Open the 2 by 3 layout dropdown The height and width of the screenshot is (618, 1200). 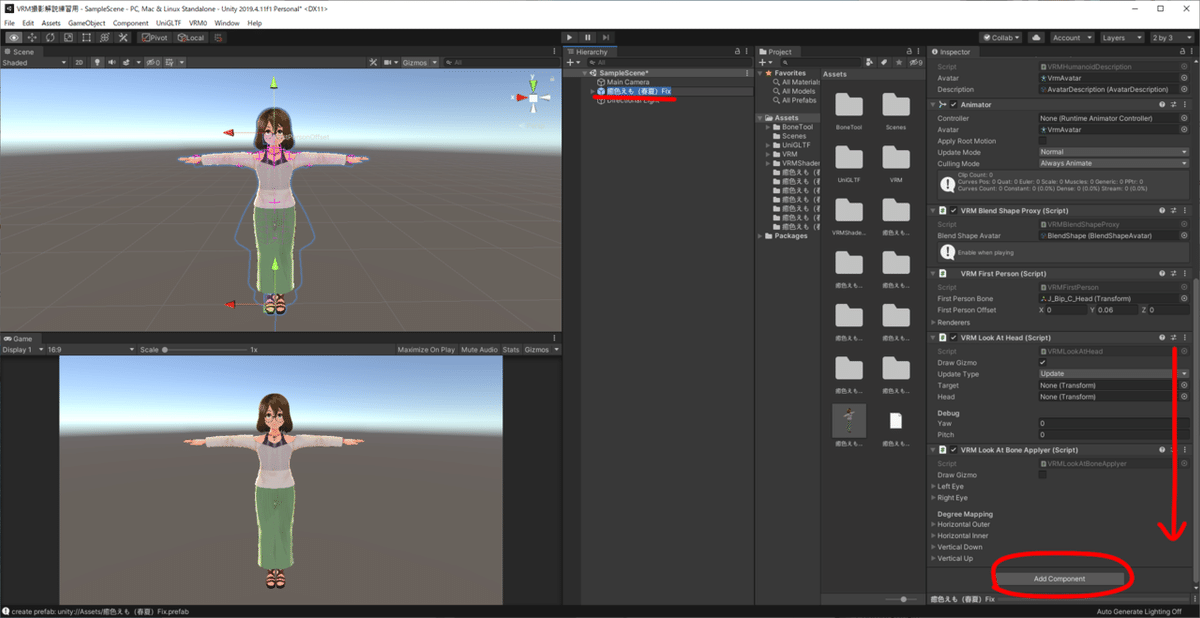click(x=1170, y=37)
